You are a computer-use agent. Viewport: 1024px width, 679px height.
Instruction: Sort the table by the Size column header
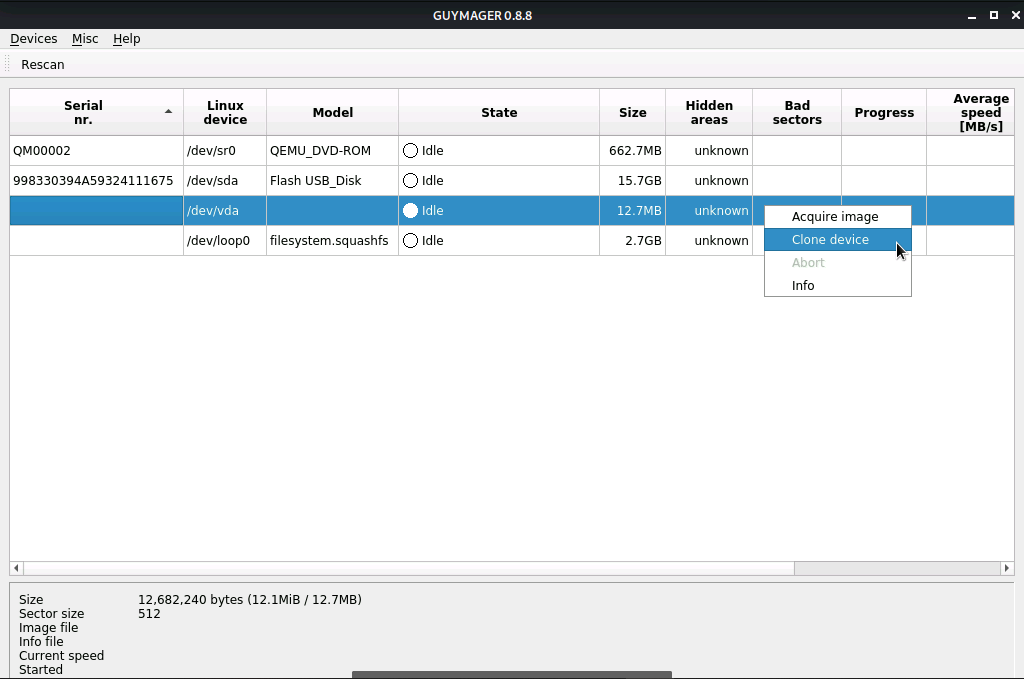point(632,113)
